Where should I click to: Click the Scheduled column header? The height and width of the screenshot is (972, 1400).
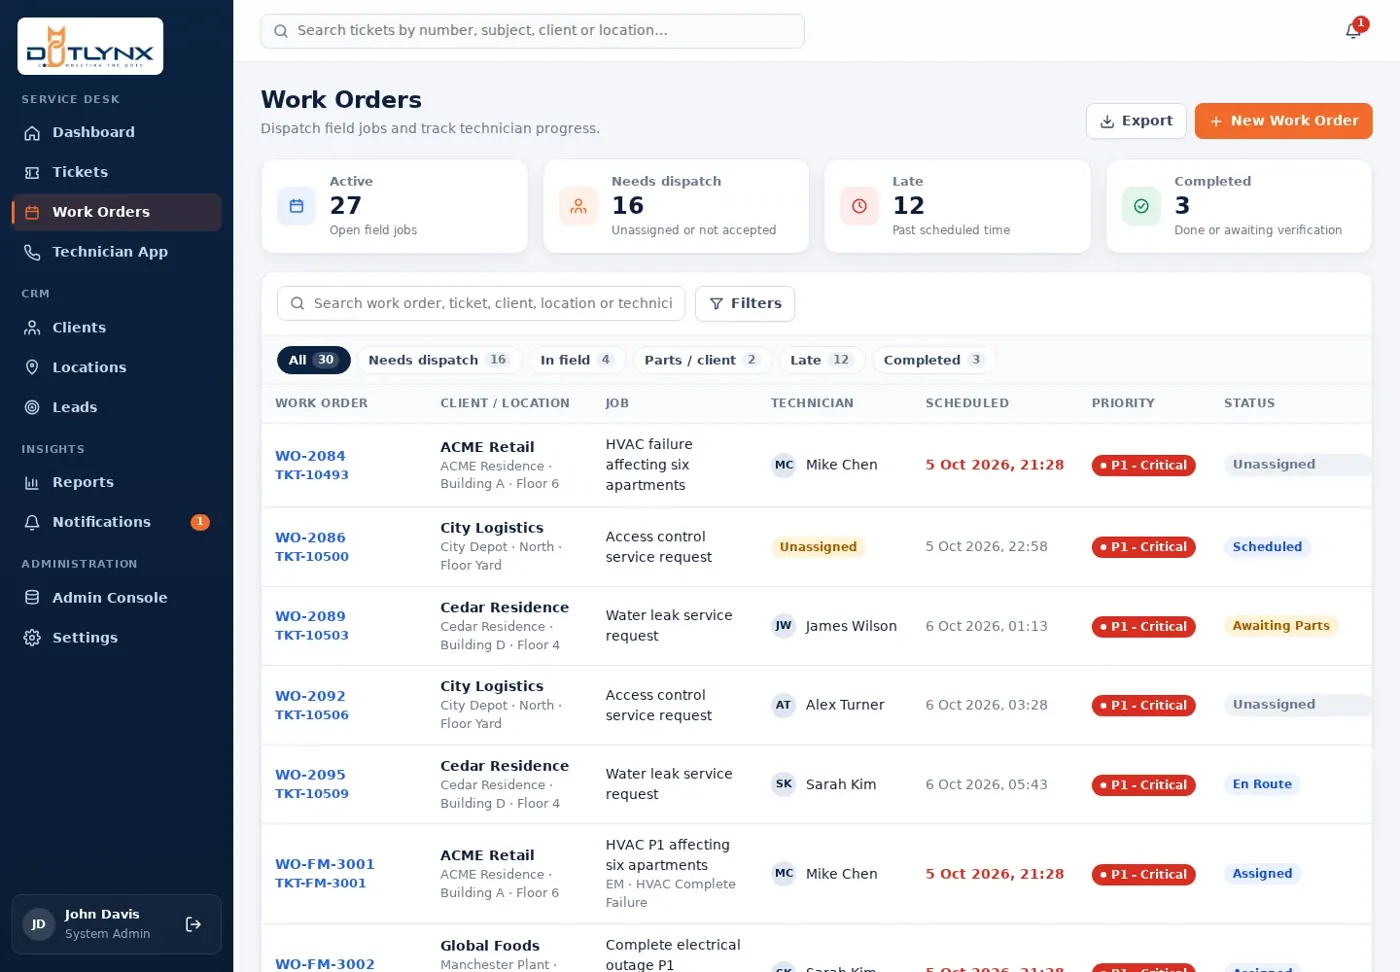click(967, 403)
